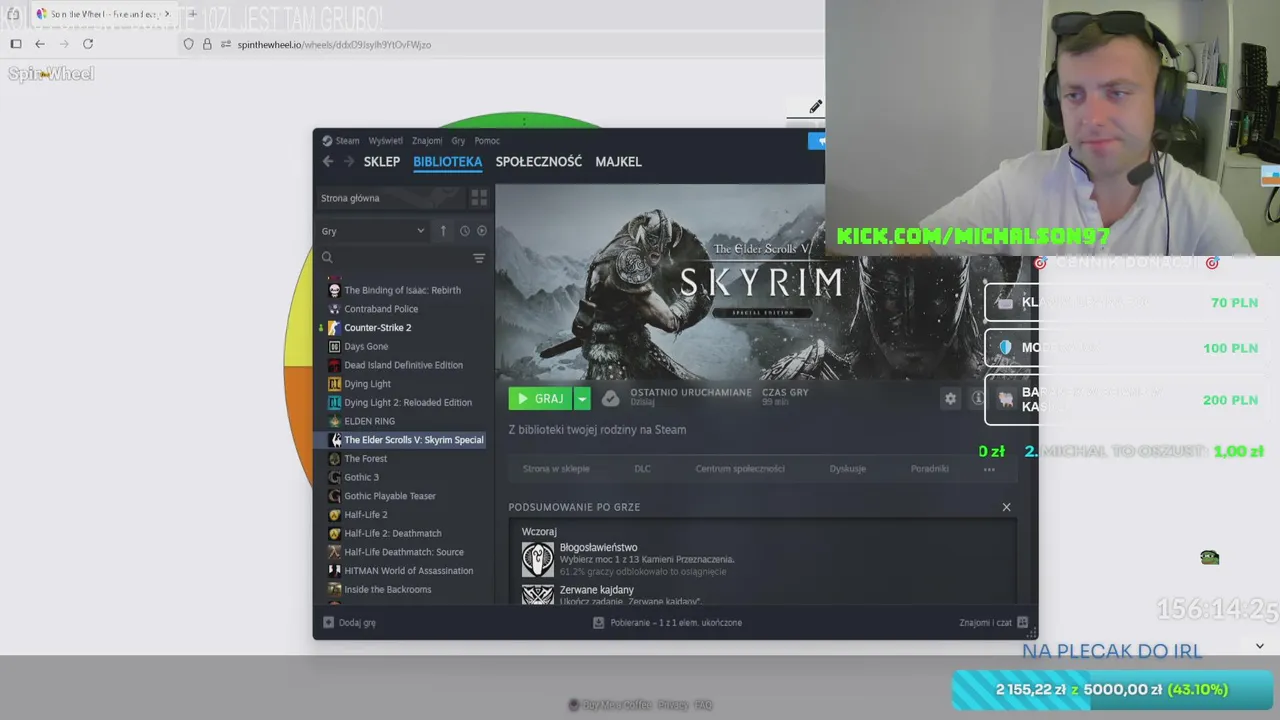Click the library search magnifier icon
Screen dimensions: 1280x720
click(x=327, y=258)
